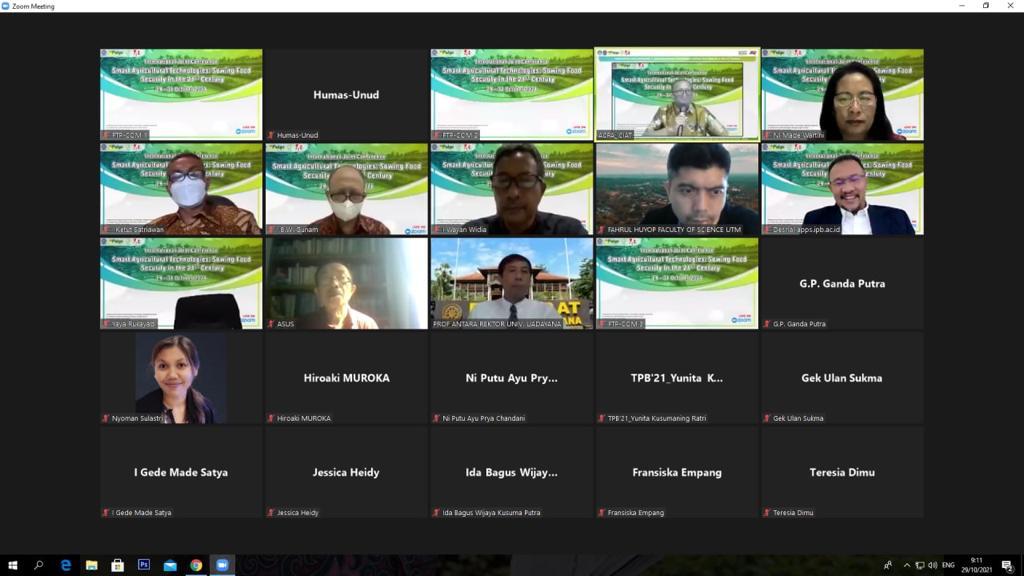Image resolution: width=1024 pixels, height=576 pixels.
Task: Open the taskbar search magnifier
Action: [39, 565]
